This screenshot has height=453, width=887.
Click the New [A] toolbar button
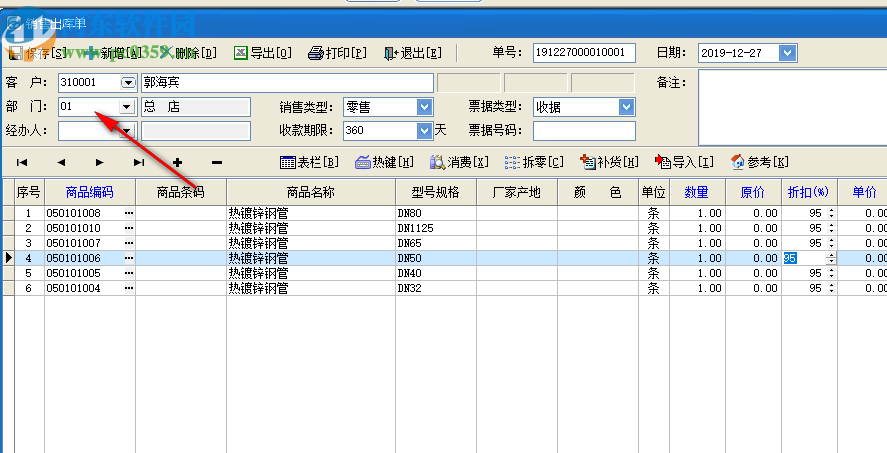tap(113, 53)
